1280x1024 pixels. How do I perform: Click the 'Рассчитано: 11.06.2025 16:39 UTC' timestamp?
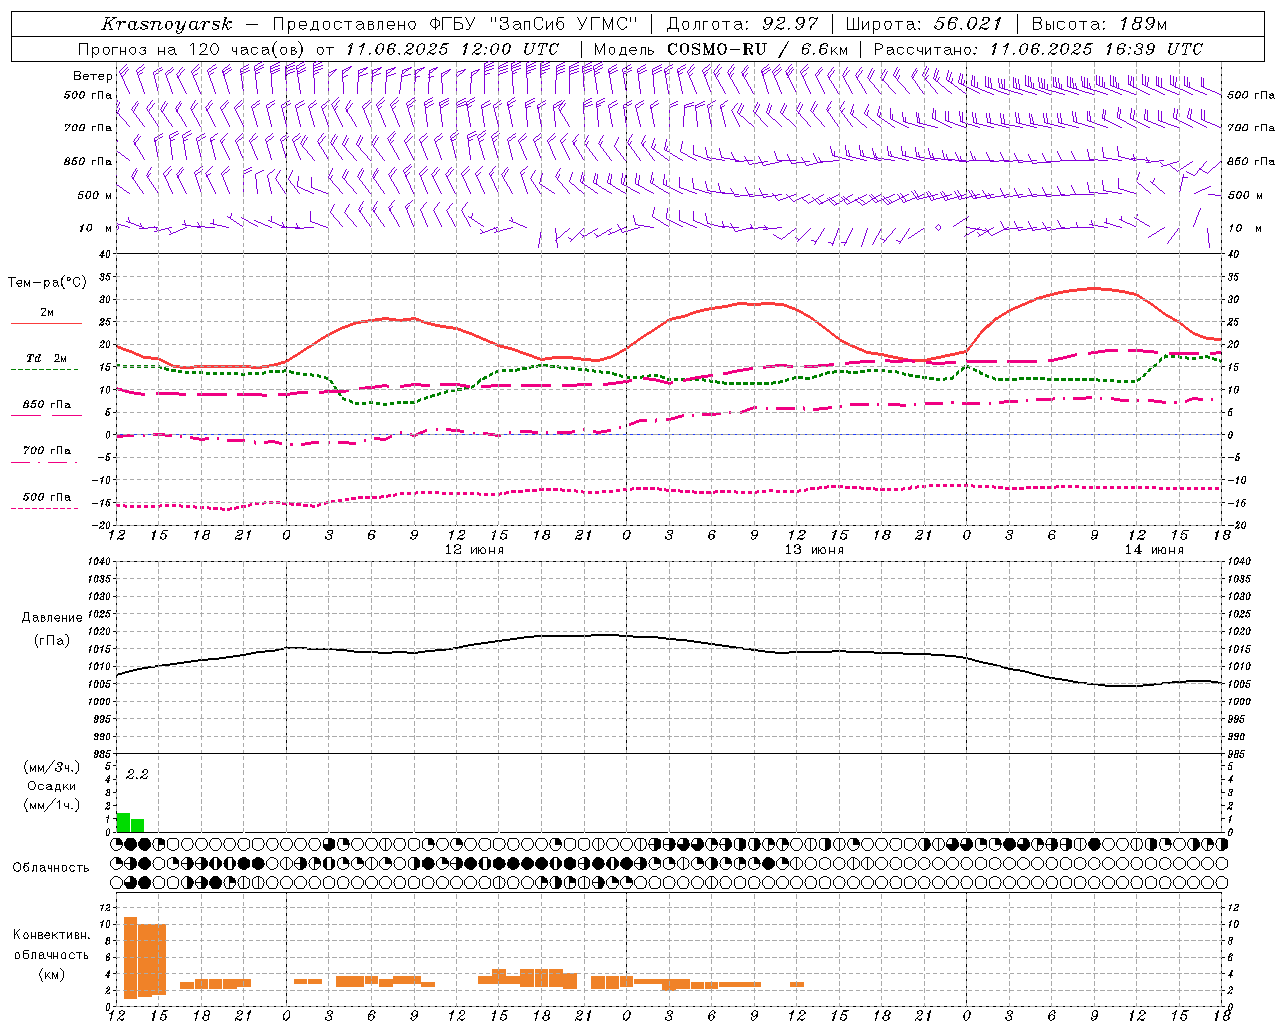click(1038, 49)
